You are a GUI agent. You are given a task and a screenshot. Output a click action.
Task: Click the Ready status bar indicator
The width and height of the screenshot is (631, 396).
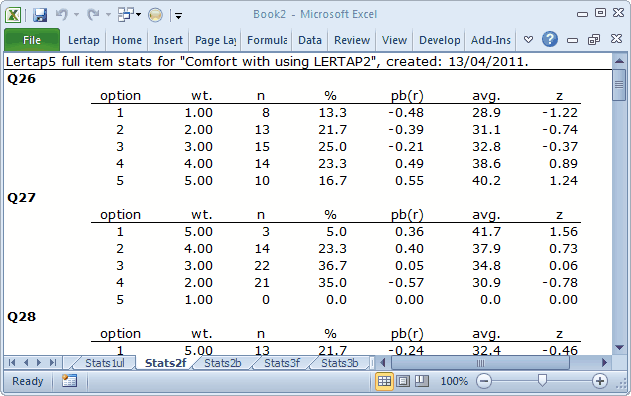coord(27,381)
